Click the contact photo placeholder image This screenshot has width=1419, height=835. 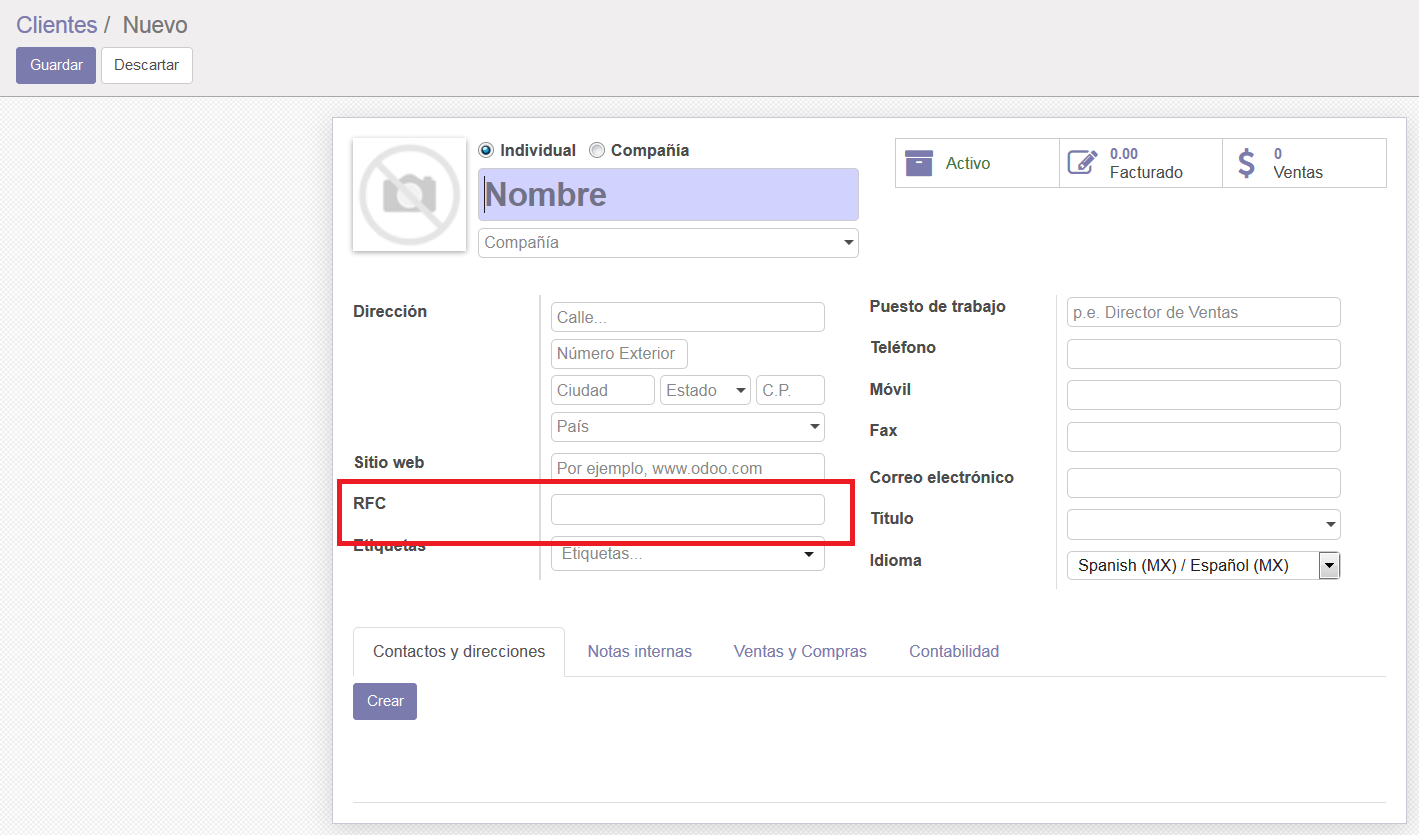click(409, 195)
